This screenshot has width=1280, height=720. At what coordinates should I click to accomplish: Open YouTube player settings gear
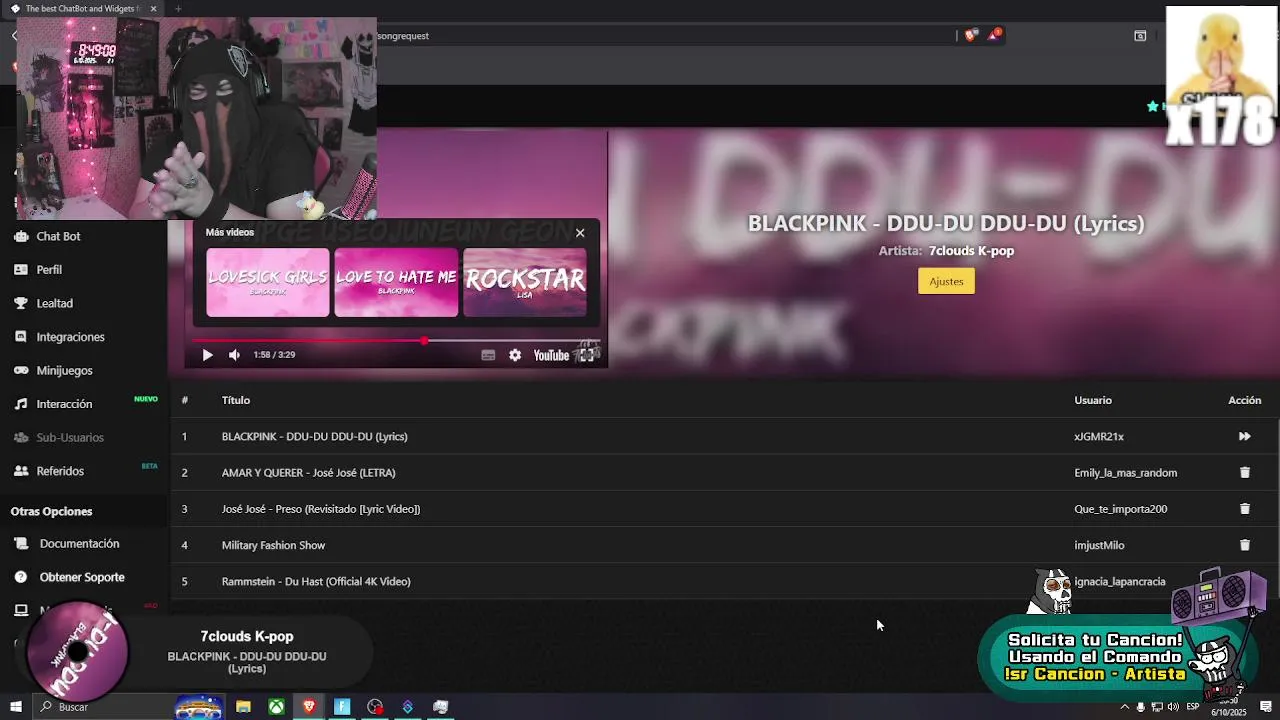(x=515, y=355)
